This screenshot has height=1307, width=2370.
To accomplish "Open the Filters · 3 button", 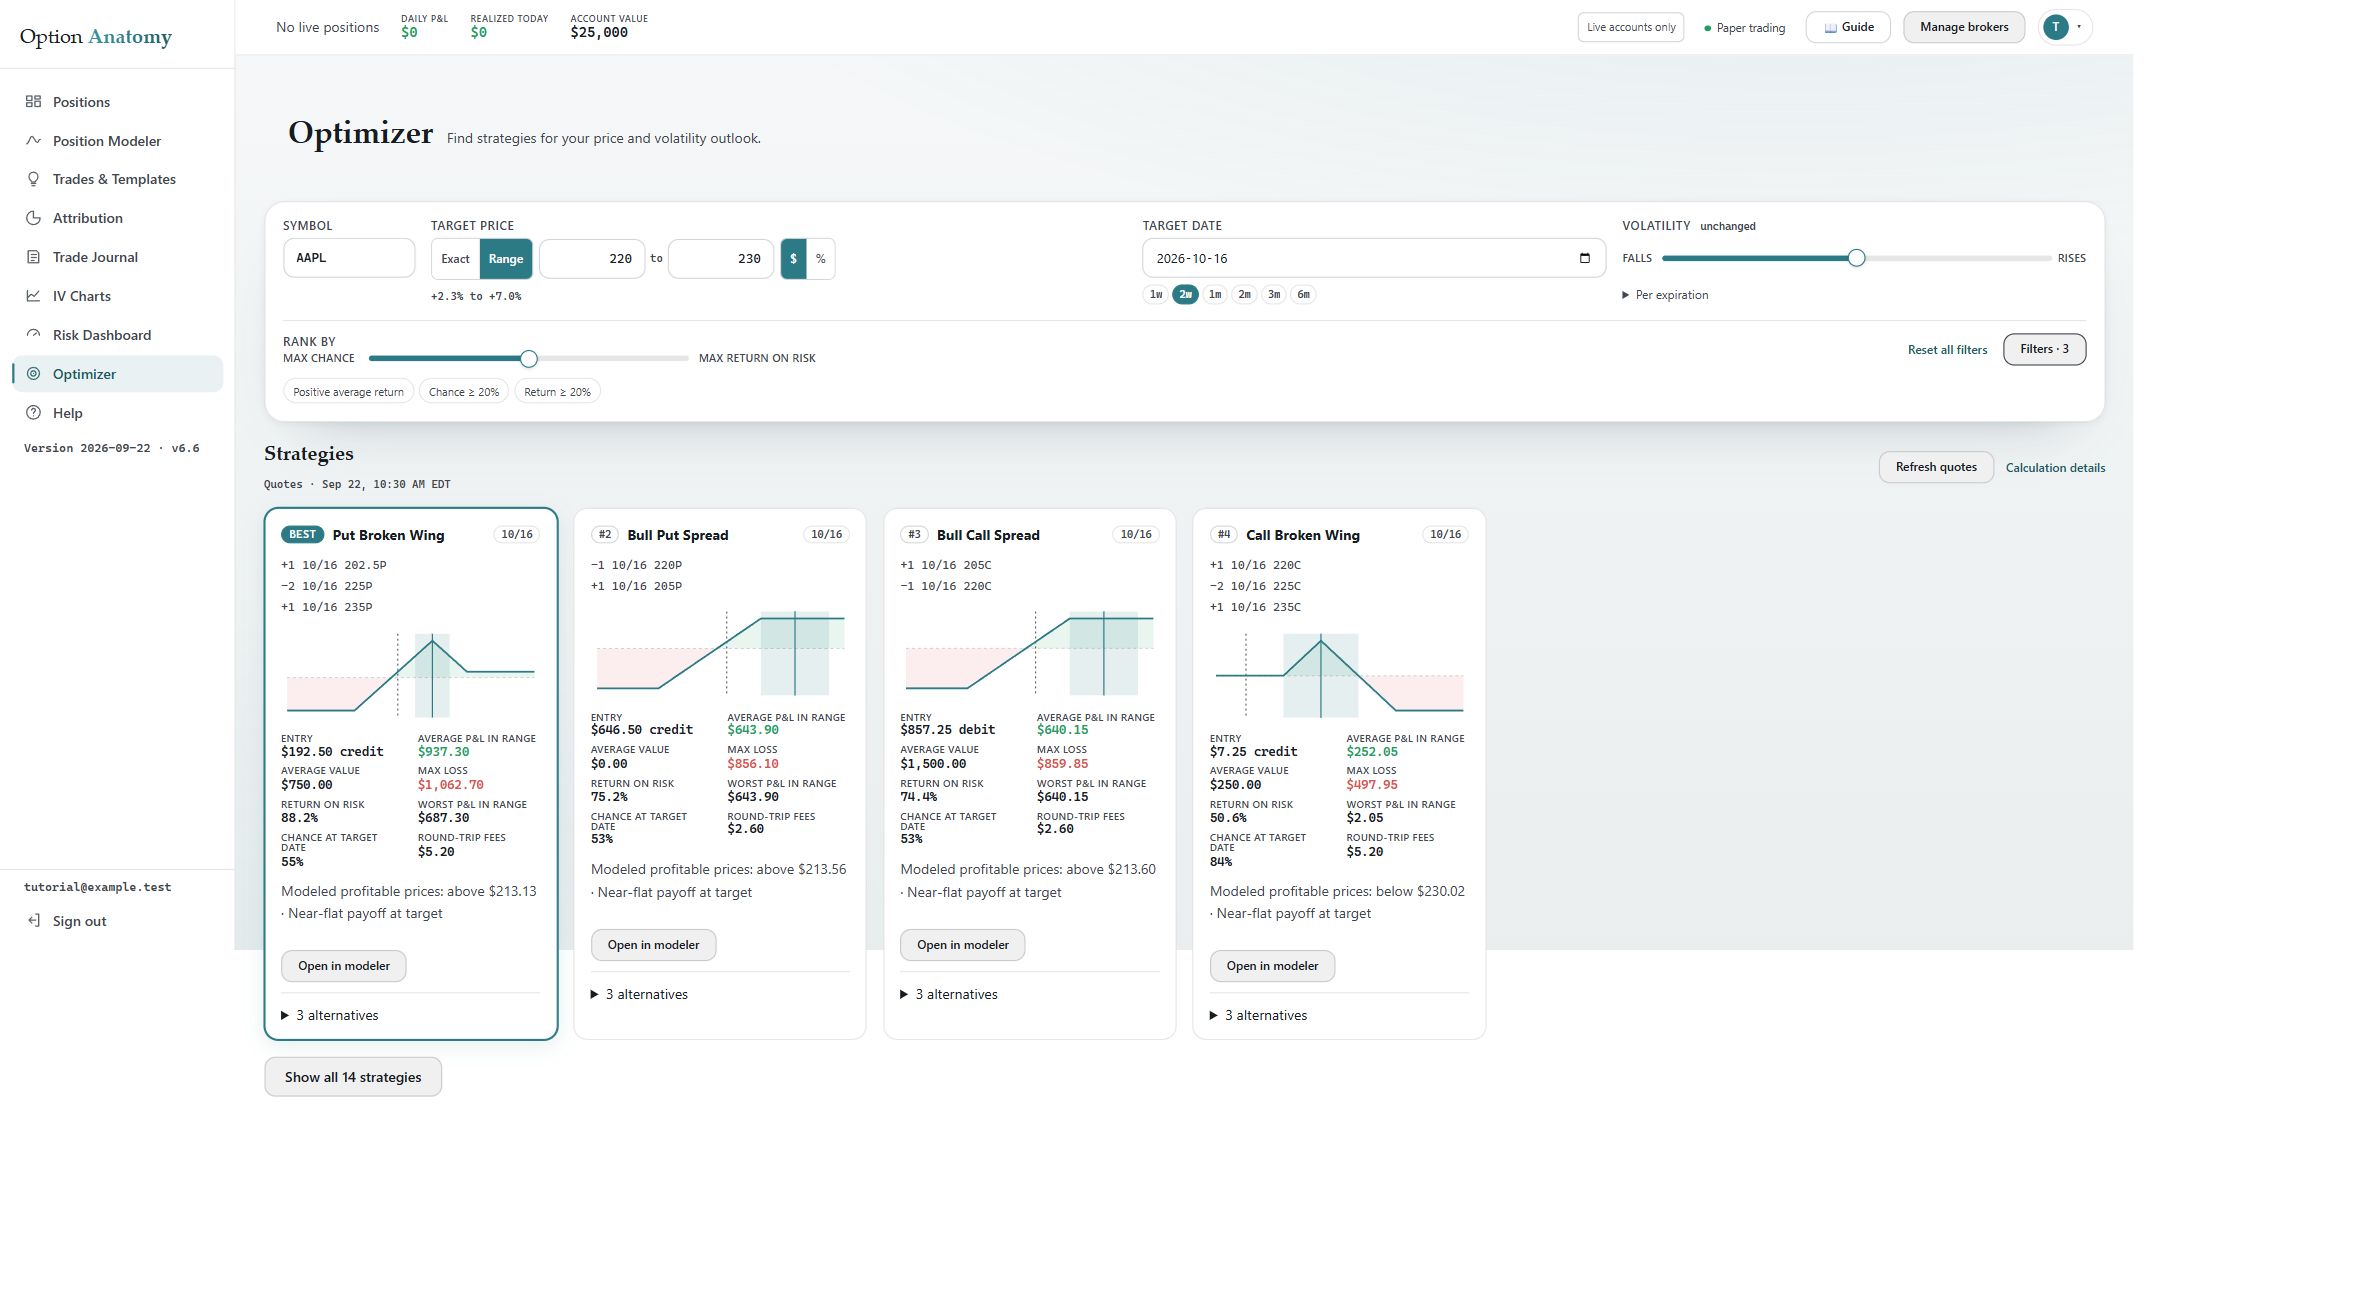I will click(2044, 349).
